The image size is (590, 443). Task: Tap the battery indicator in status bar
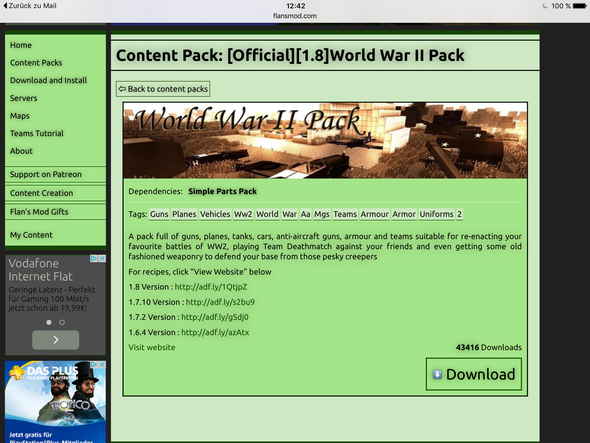coord(580,6)
